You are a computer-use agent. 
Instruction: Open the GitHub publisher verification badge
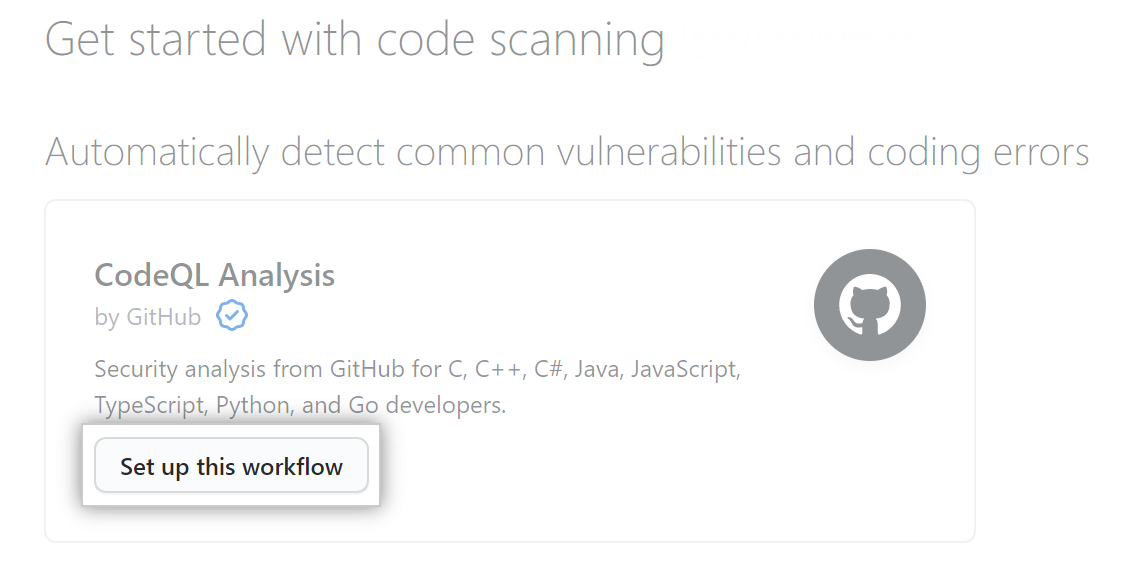click(x=231, y=315)
